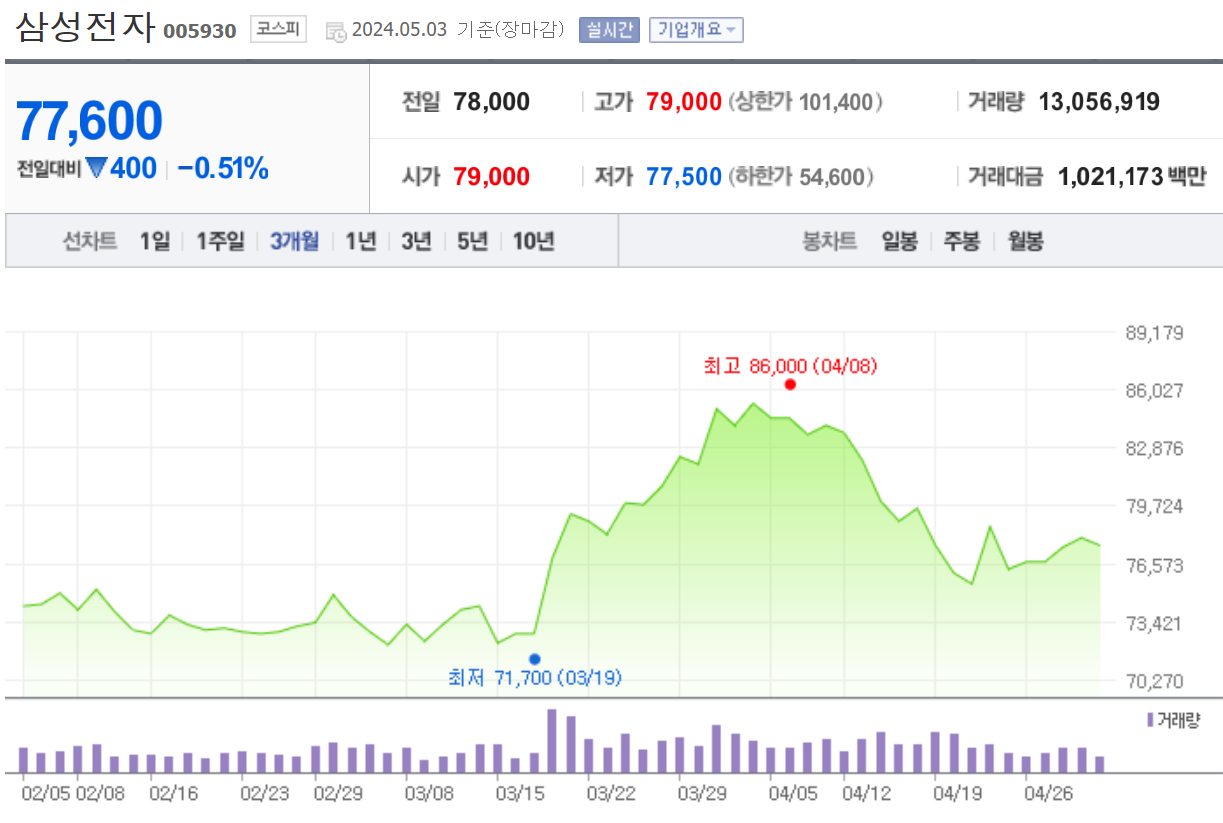Screen dimensions: 1223x823
Task: Click the 거래대금 value 1,021,173
Action: pyautogui.click(x=1109, y=177)
